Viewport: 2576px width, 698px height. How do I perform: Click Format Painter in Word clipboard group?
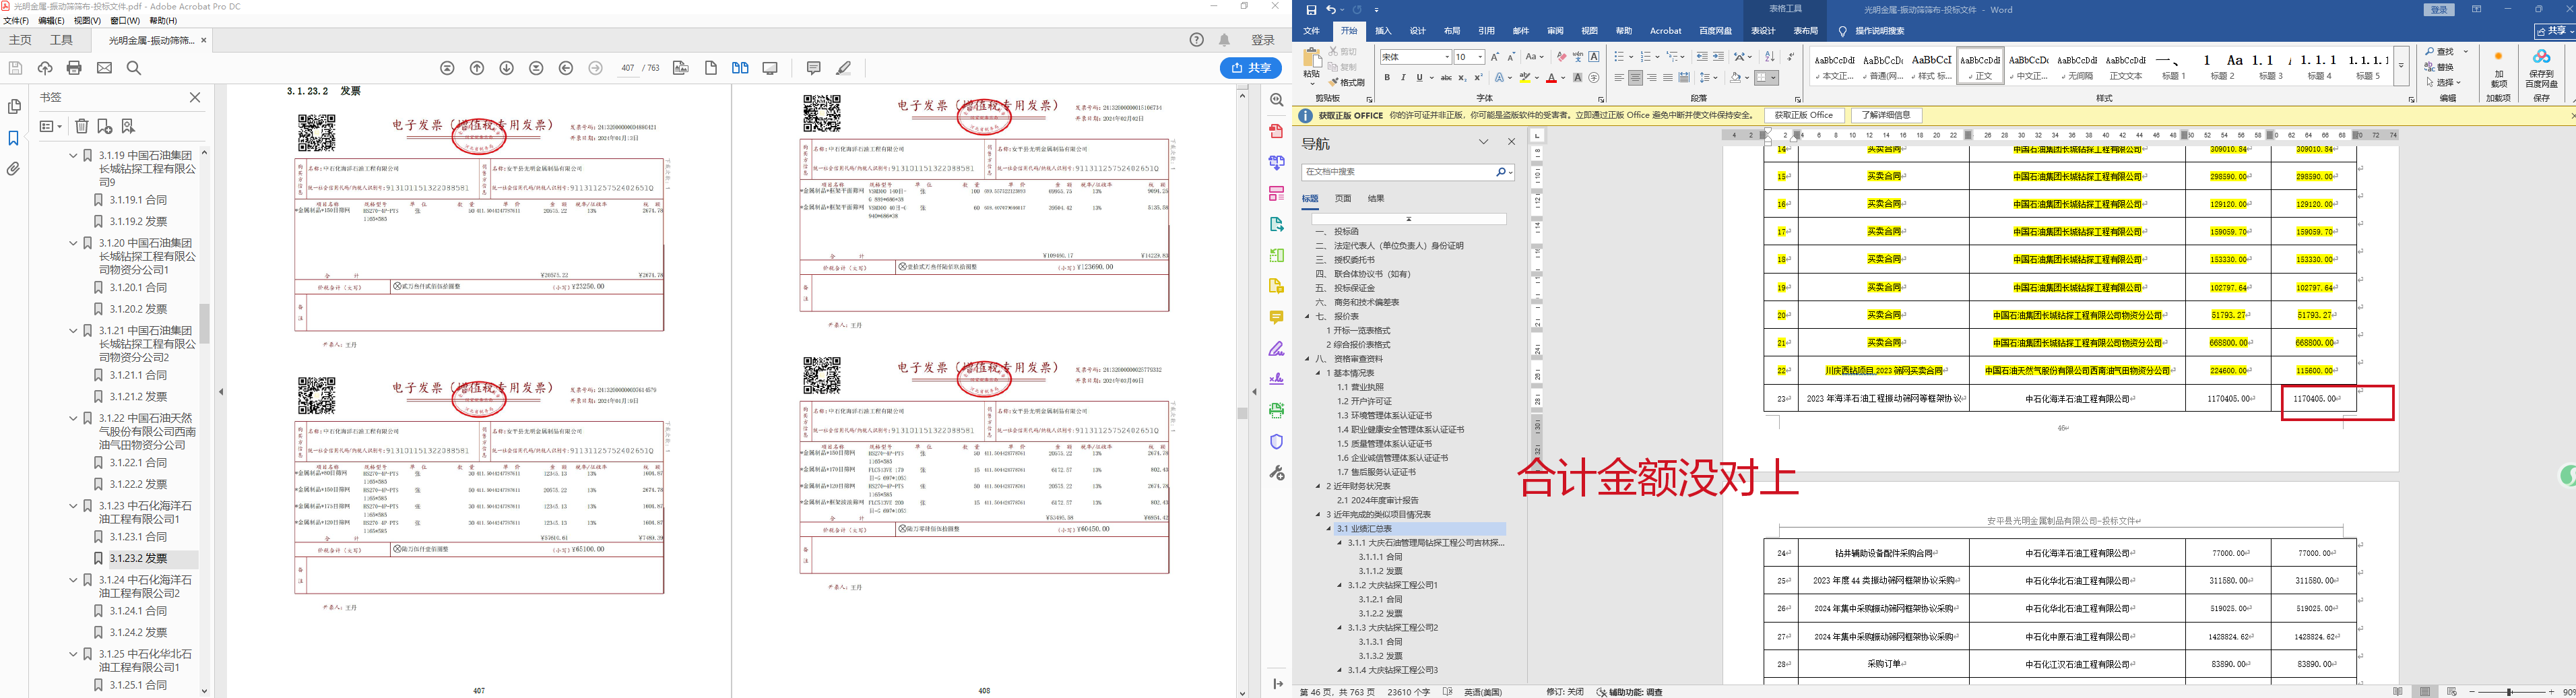coord(1347,82)
